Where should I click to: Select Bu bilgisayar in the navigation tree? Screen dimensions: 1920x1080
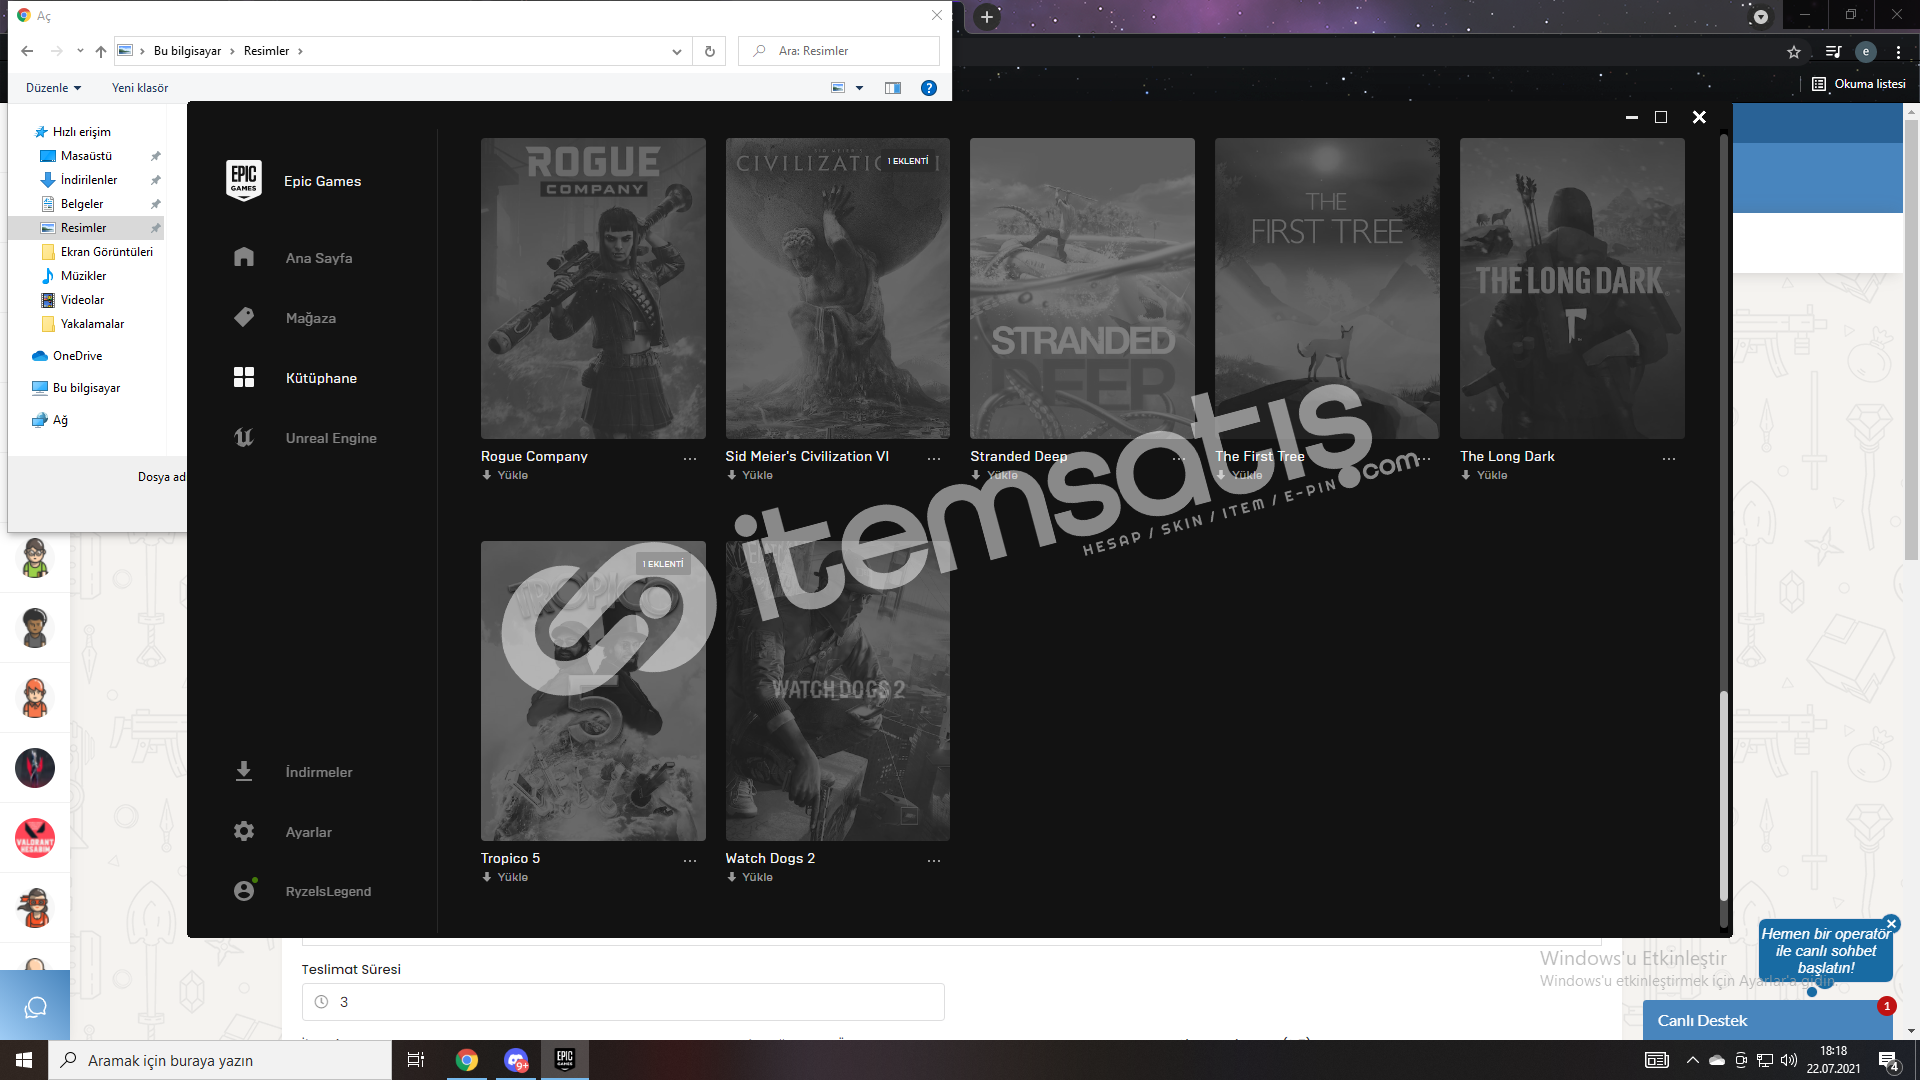(86, 388)
